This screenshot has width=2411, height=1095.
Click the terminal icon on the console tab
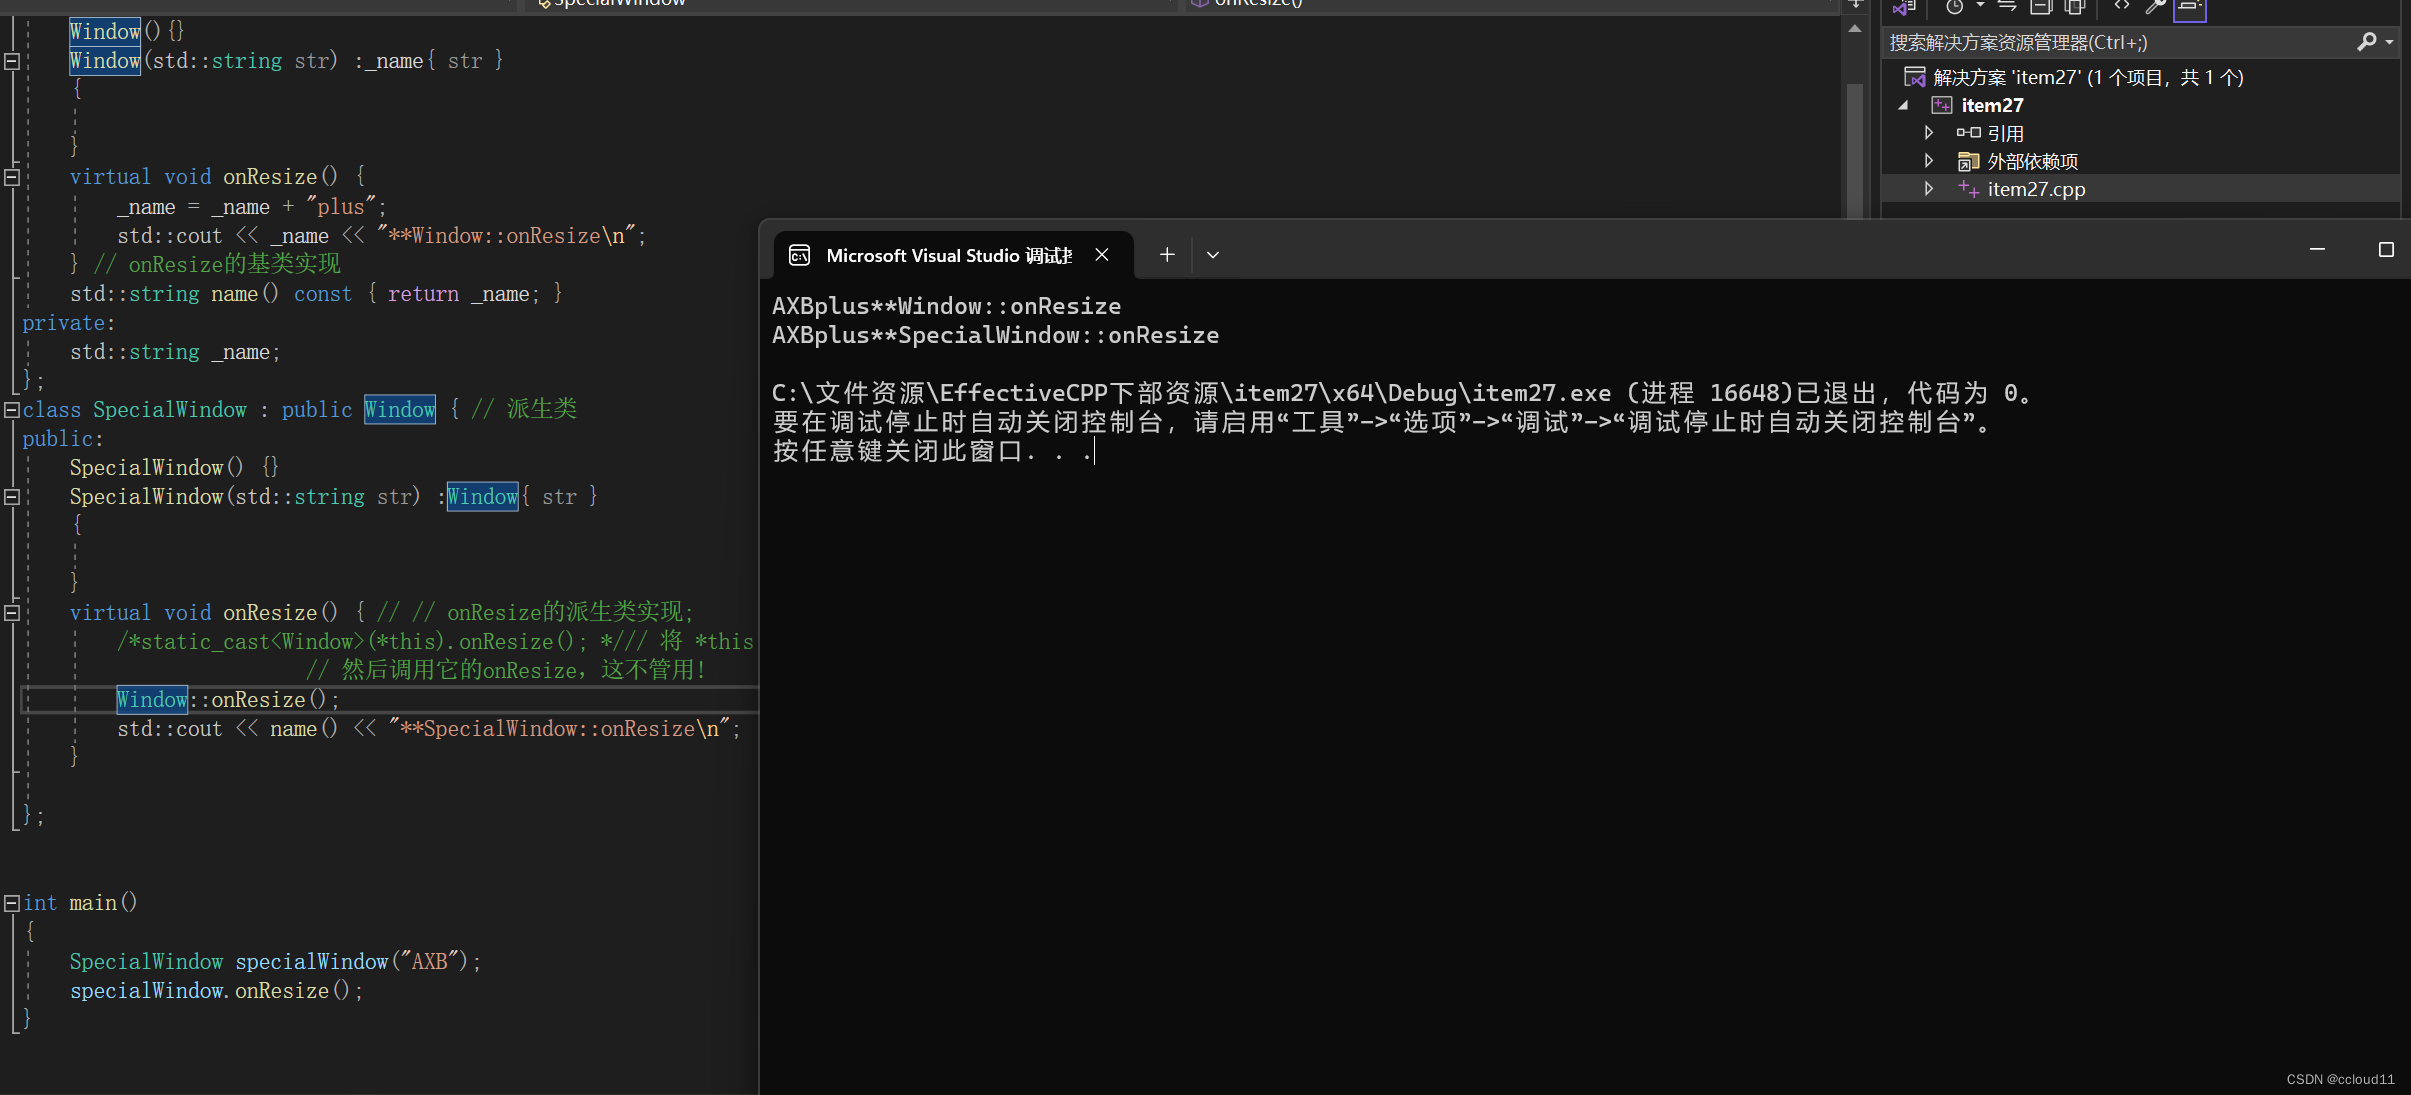click(800, 255)
